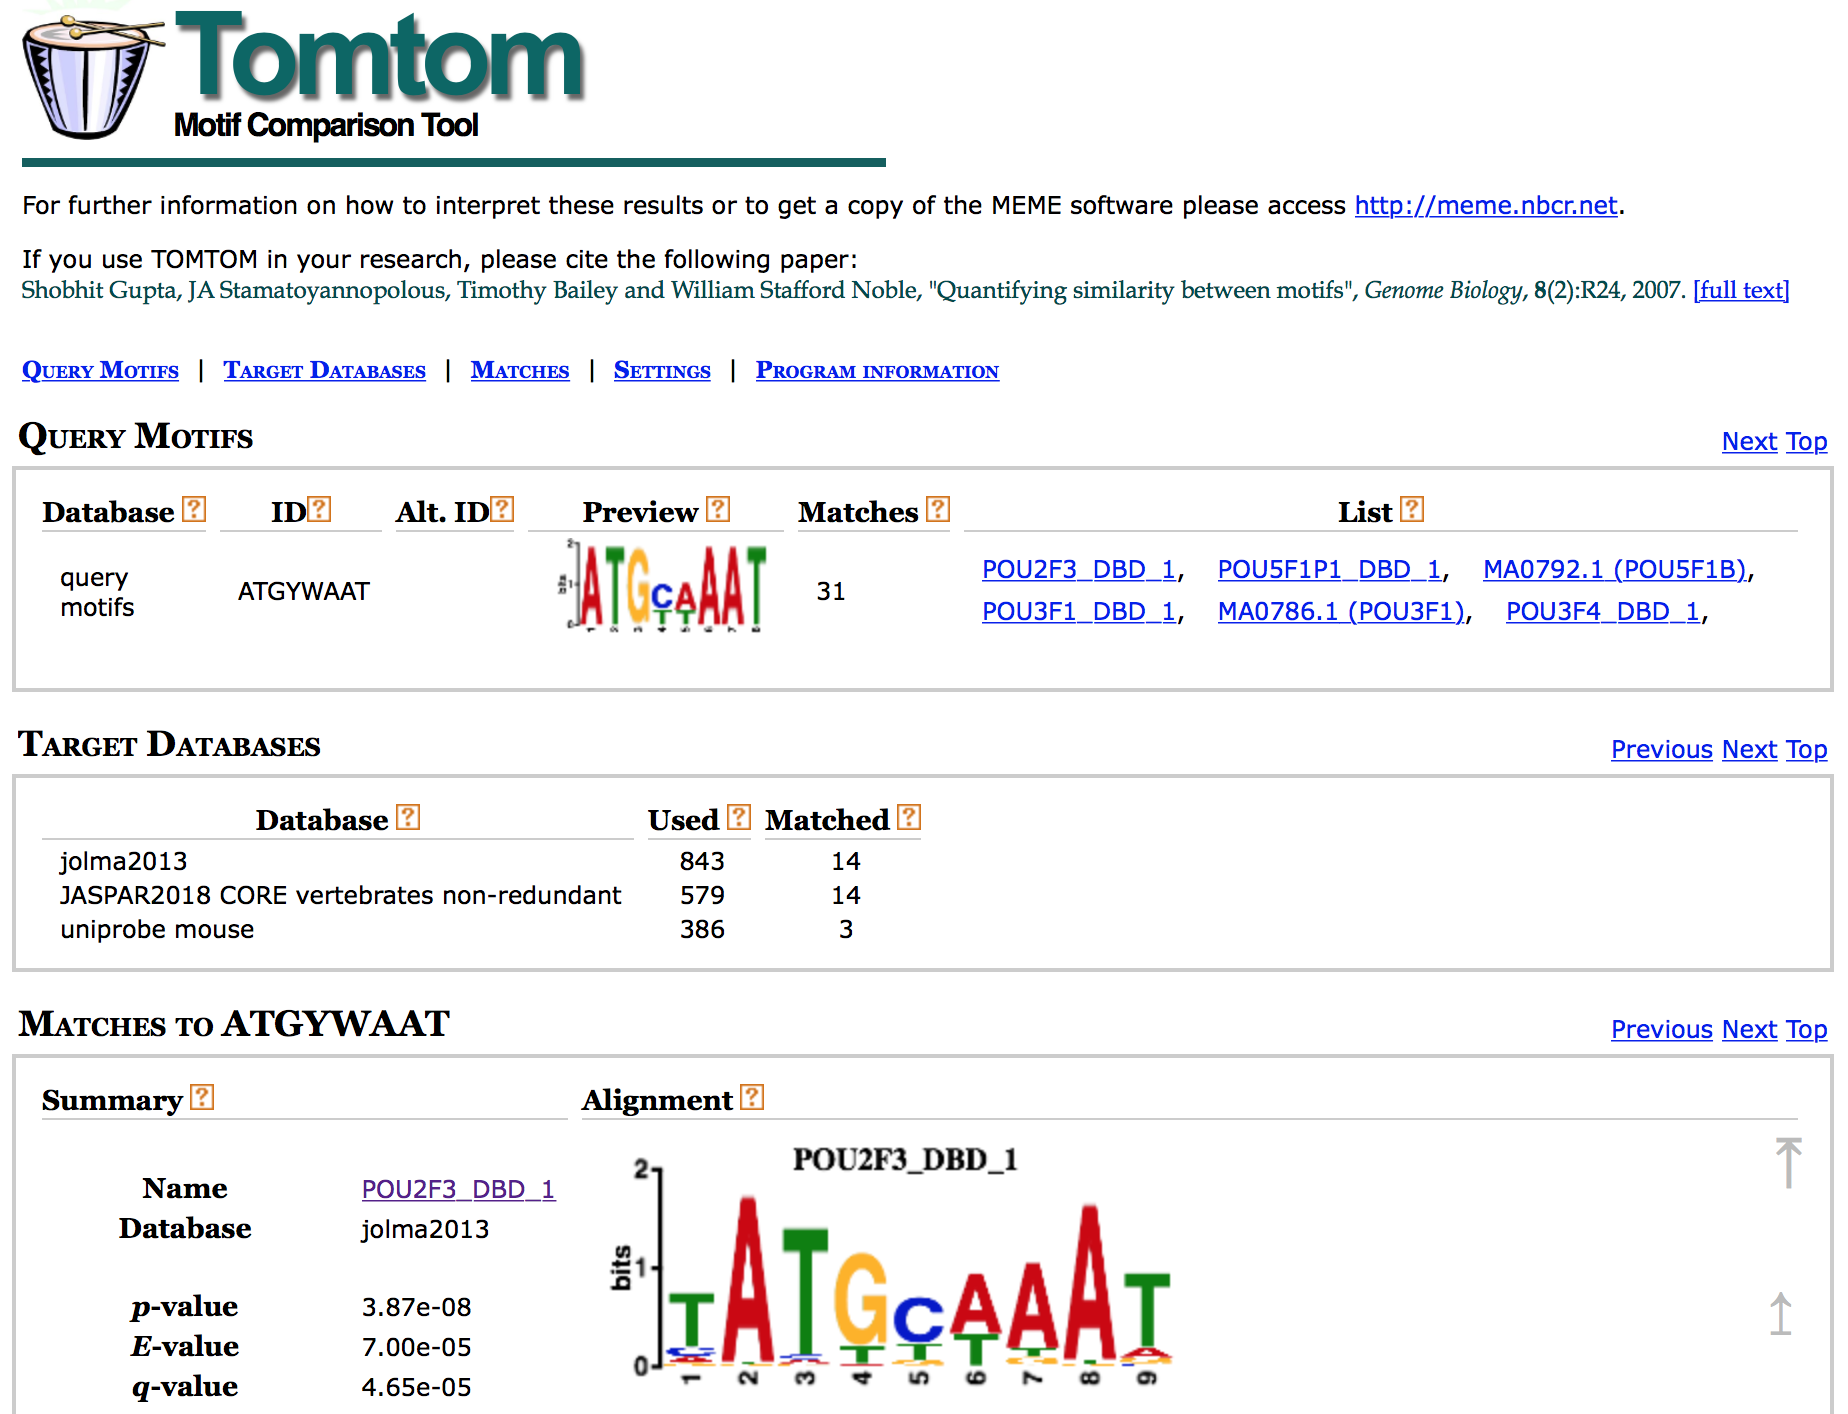The height and width of the screenshot is (1414, 1848).
Task: Click the matches count 31
Action: point(831,591)
